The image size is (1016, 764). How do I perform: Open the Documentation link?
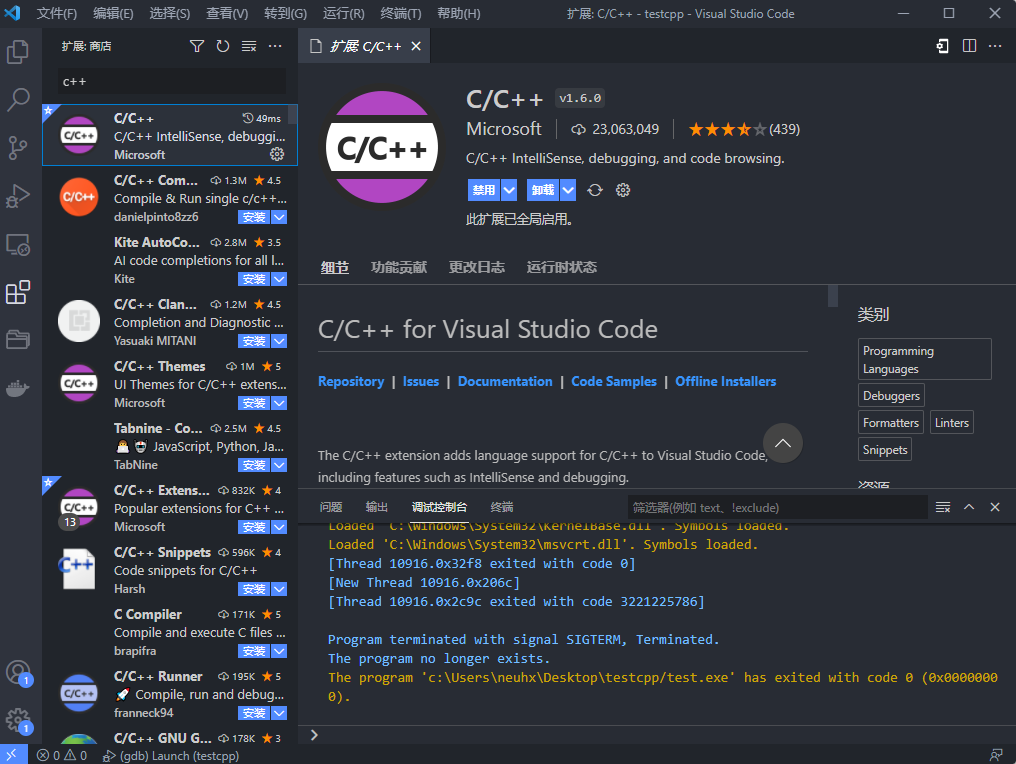(x=505, y=382)
